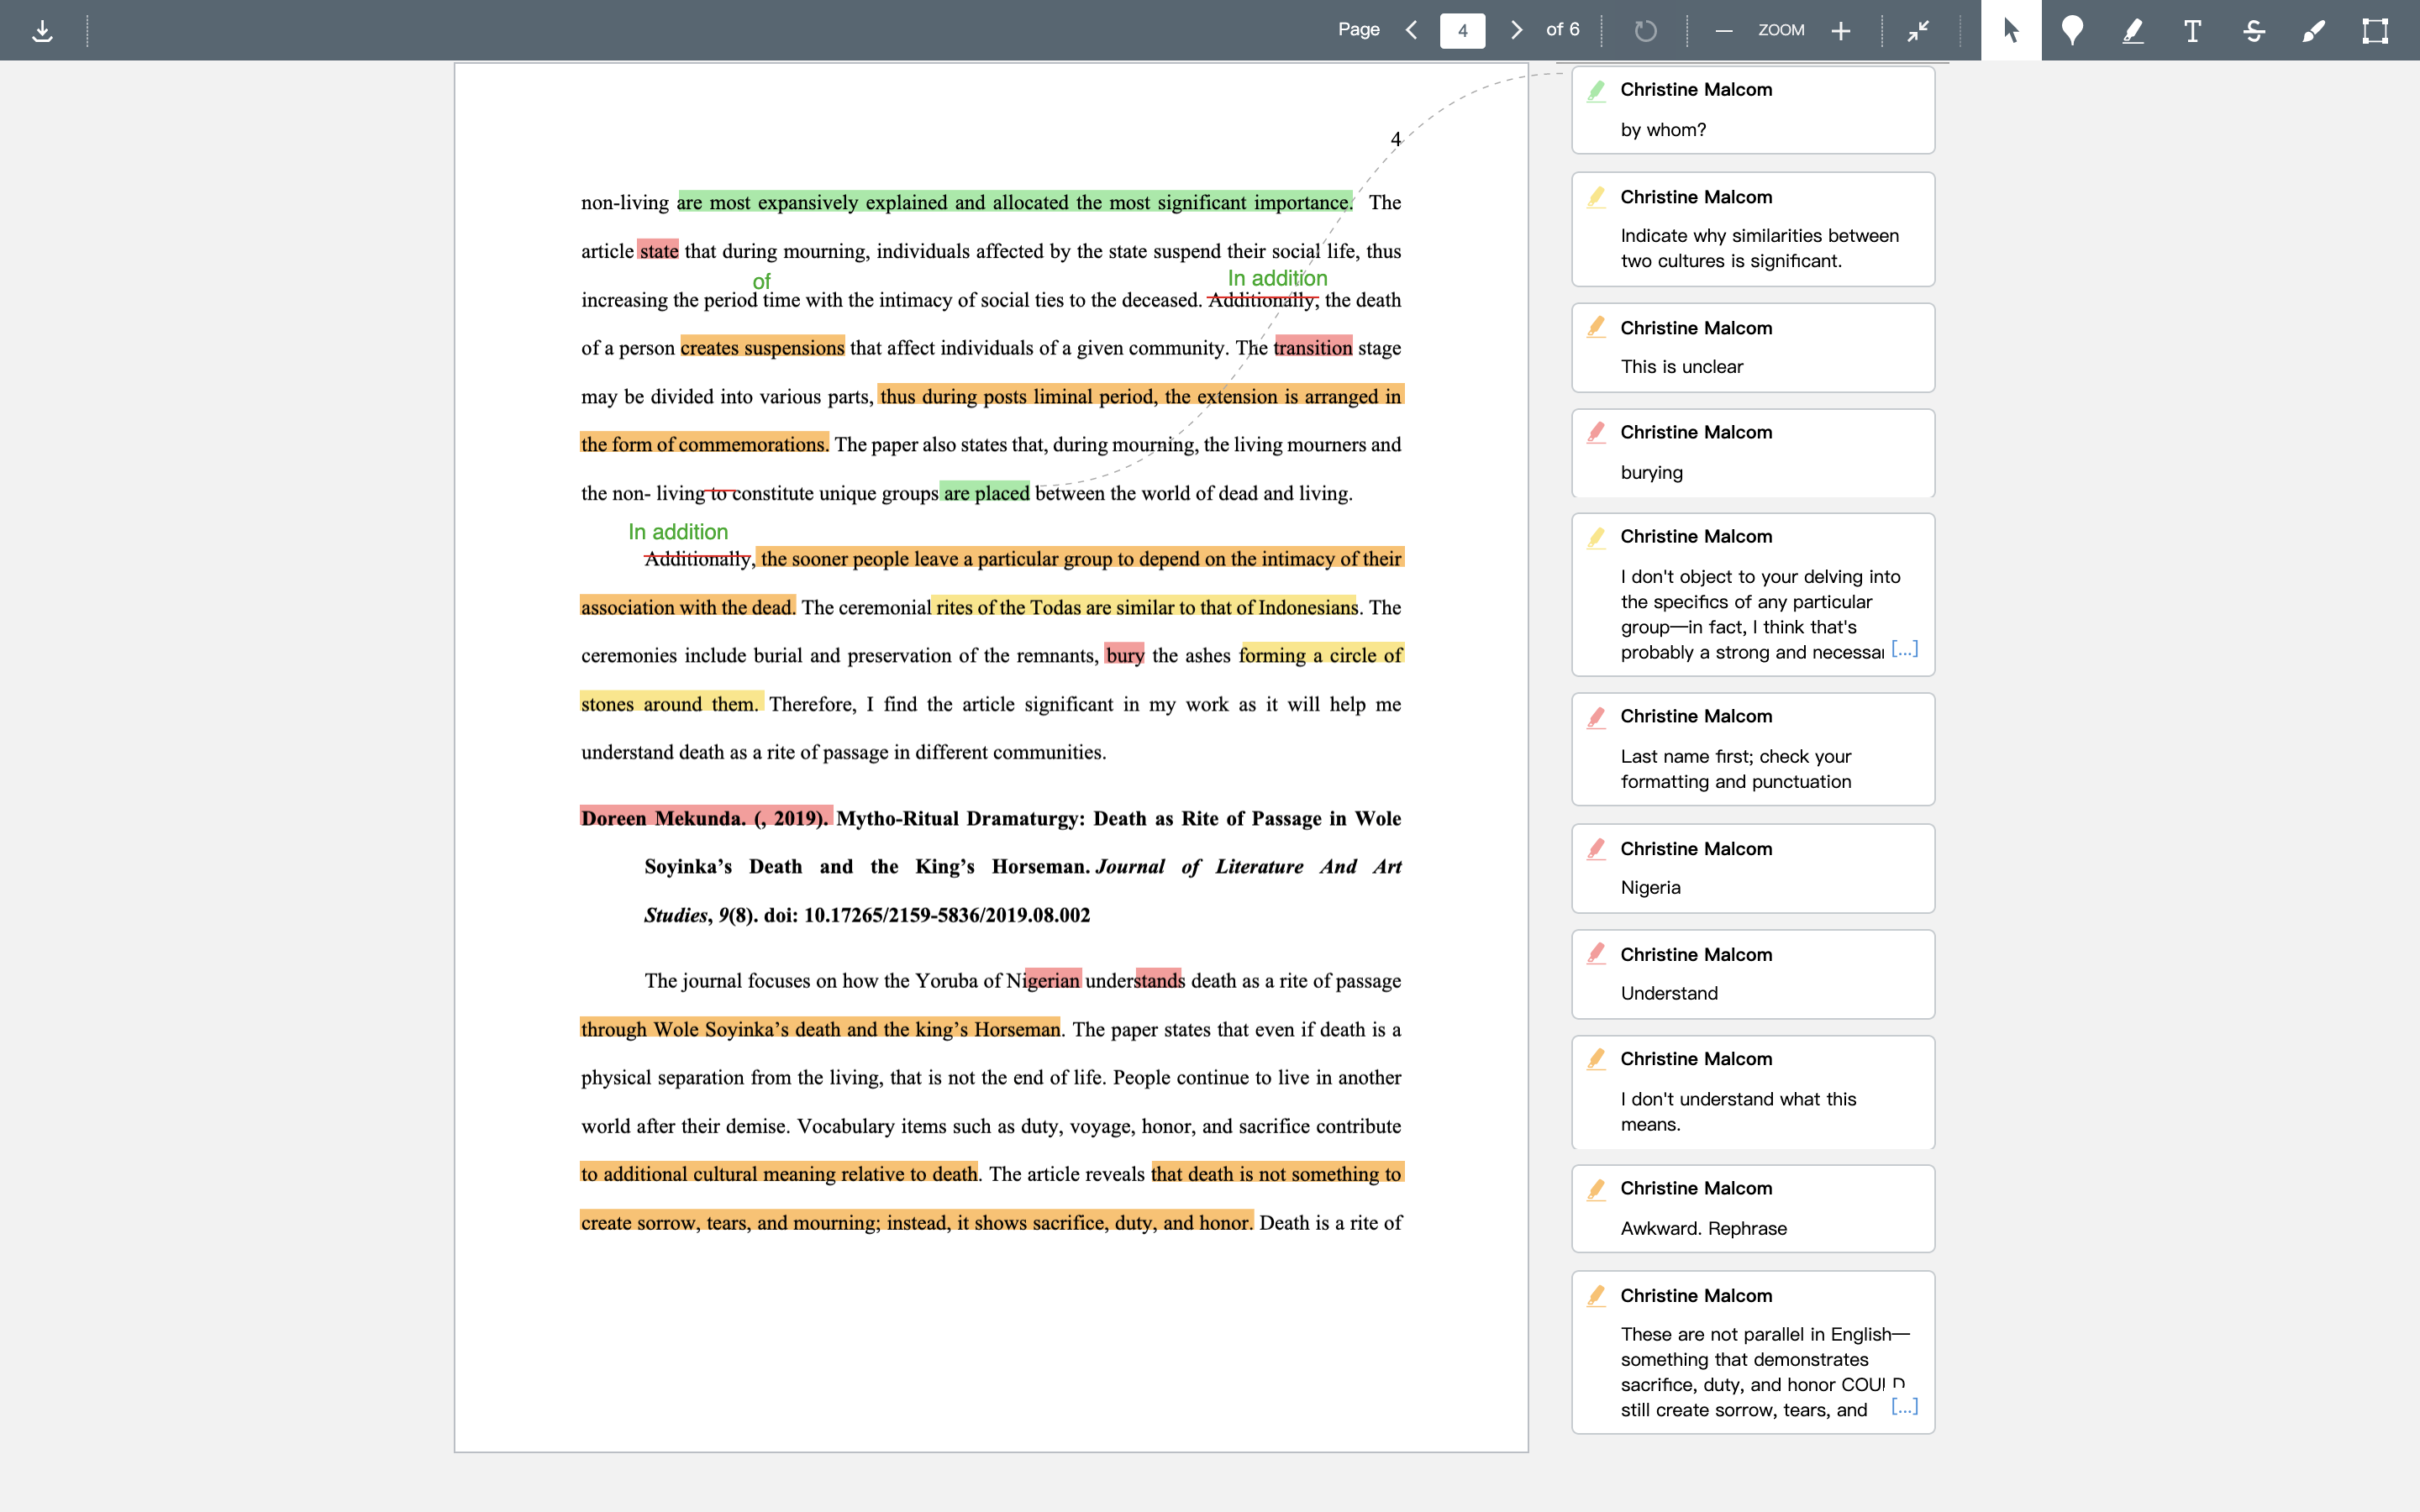Expand the 'These are not parallel' comment

coord(1905,1407)
